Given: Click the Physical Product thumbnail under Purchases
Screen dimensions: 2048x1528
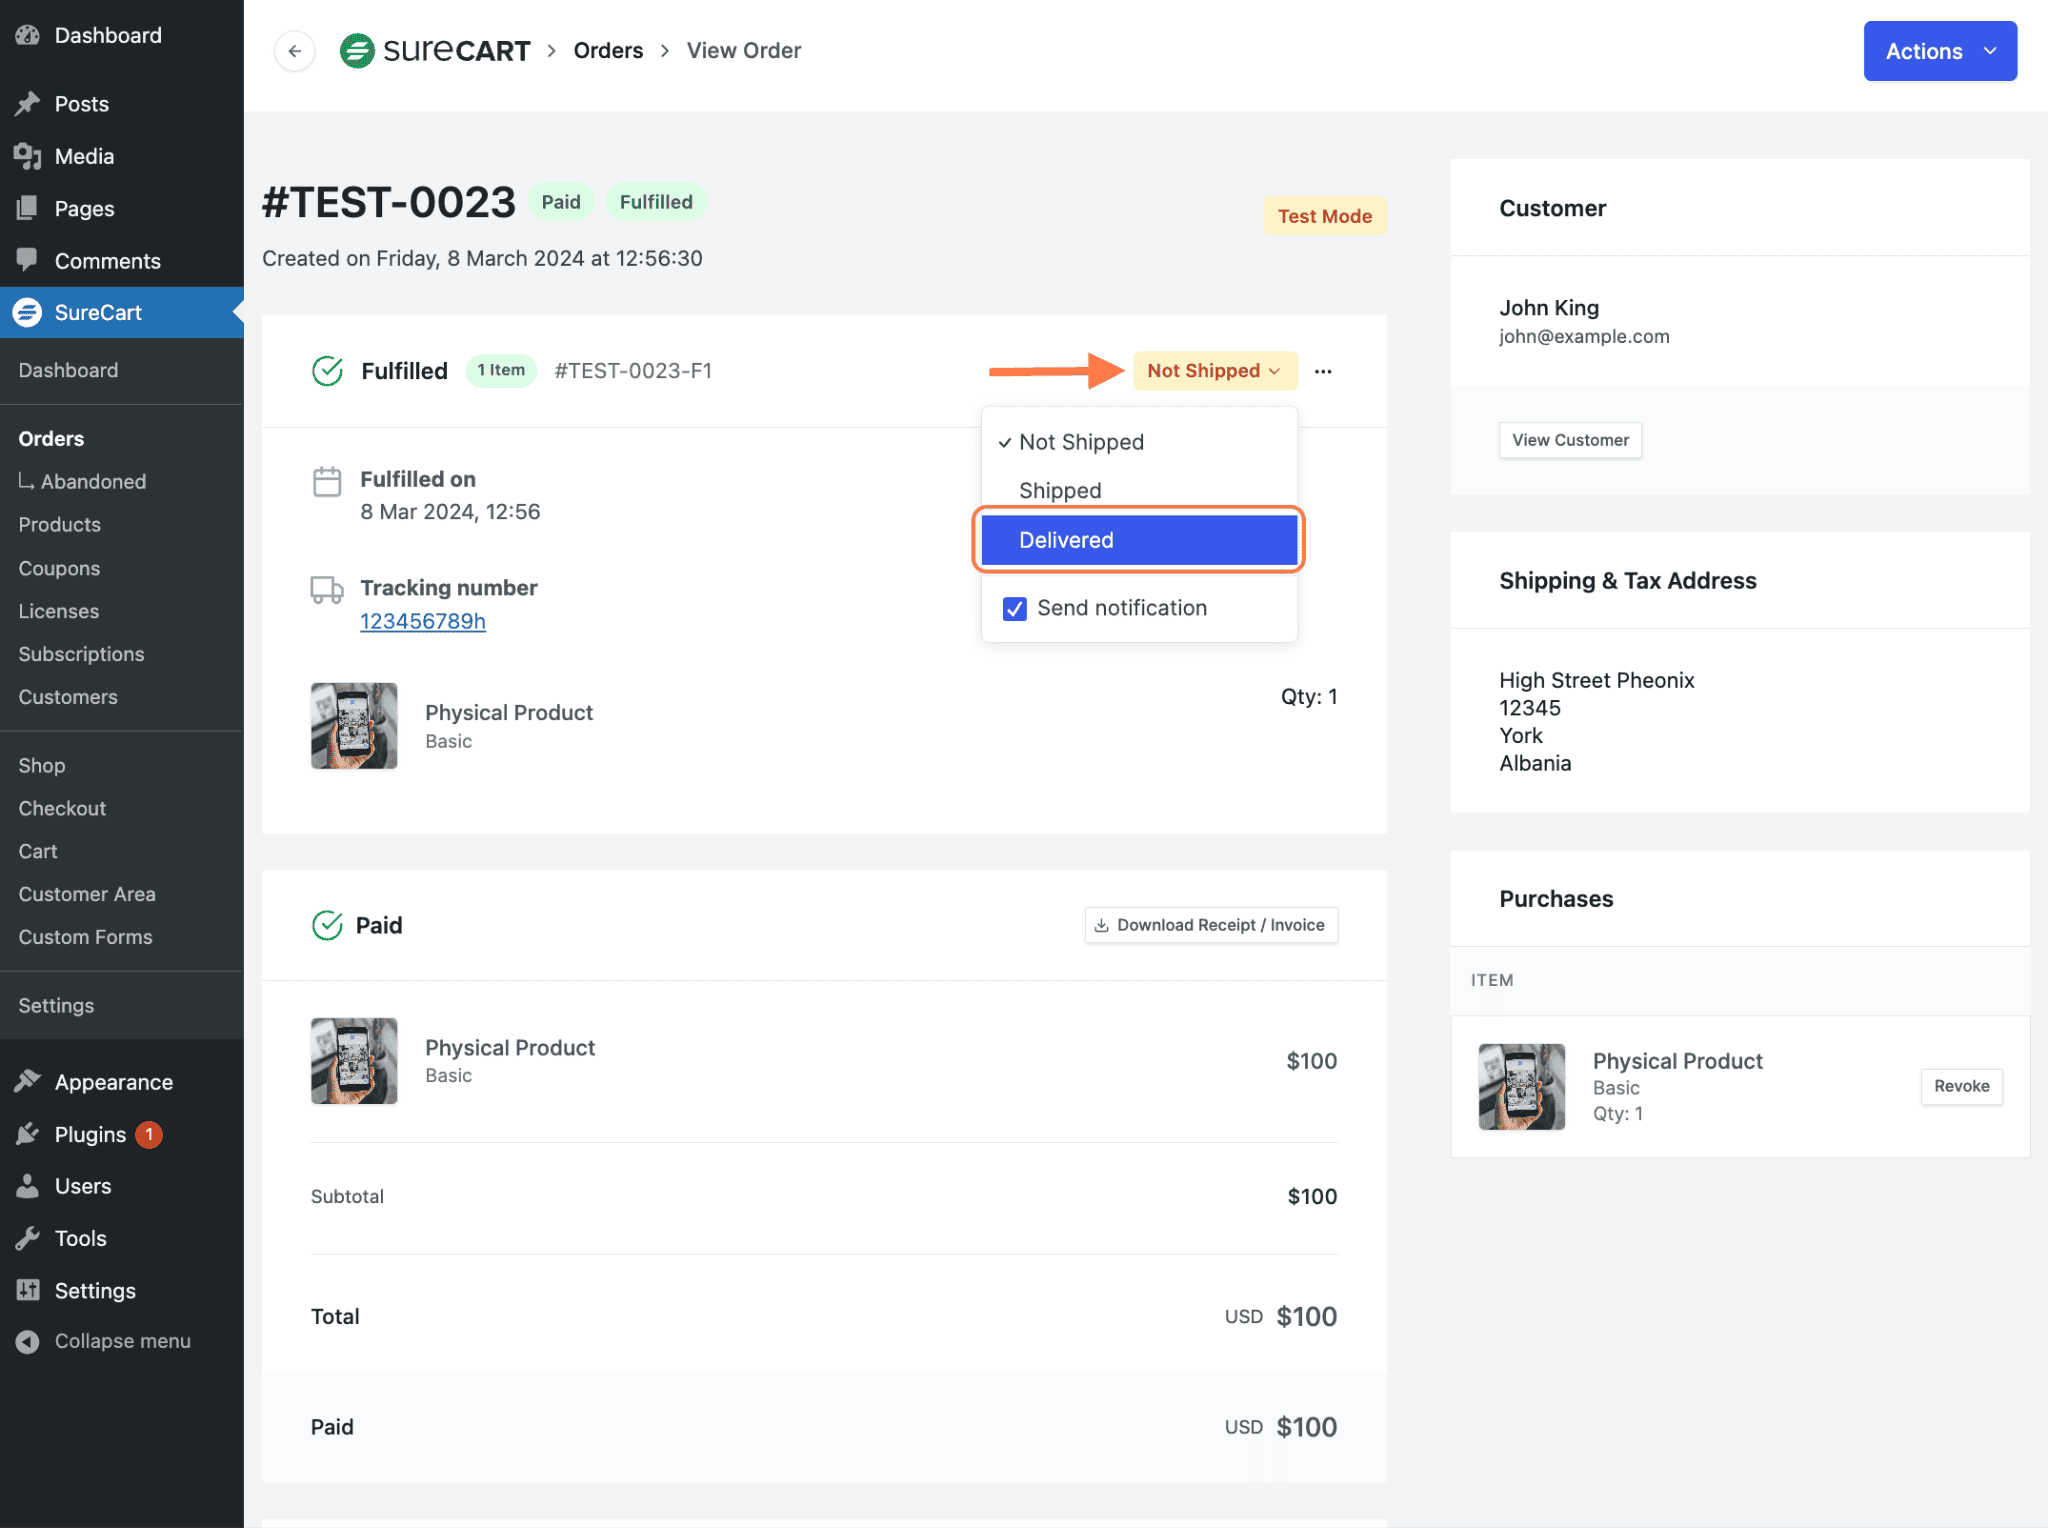Looking at the screenshot, I should tap(1521, 1086).
